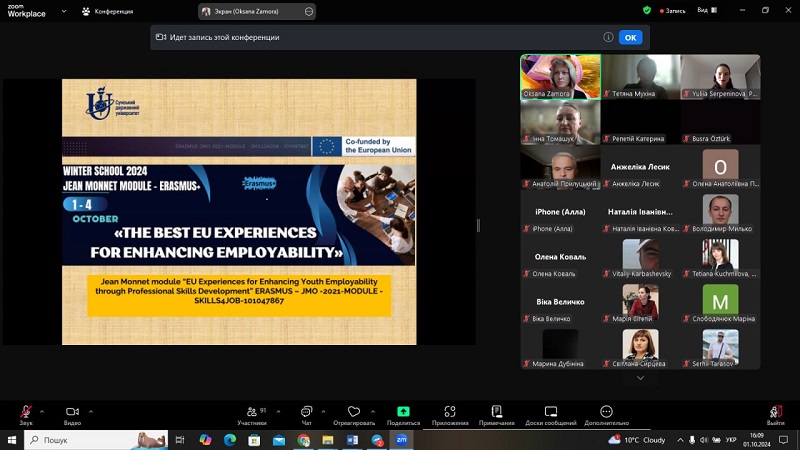
Task: Click the options circle on the Экран tab
Action: (309, 11)
